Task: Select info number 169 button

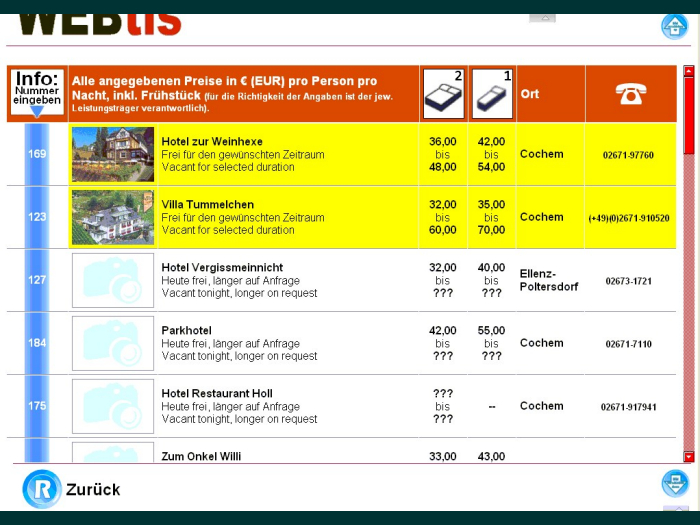Action: tap(37, 154)
